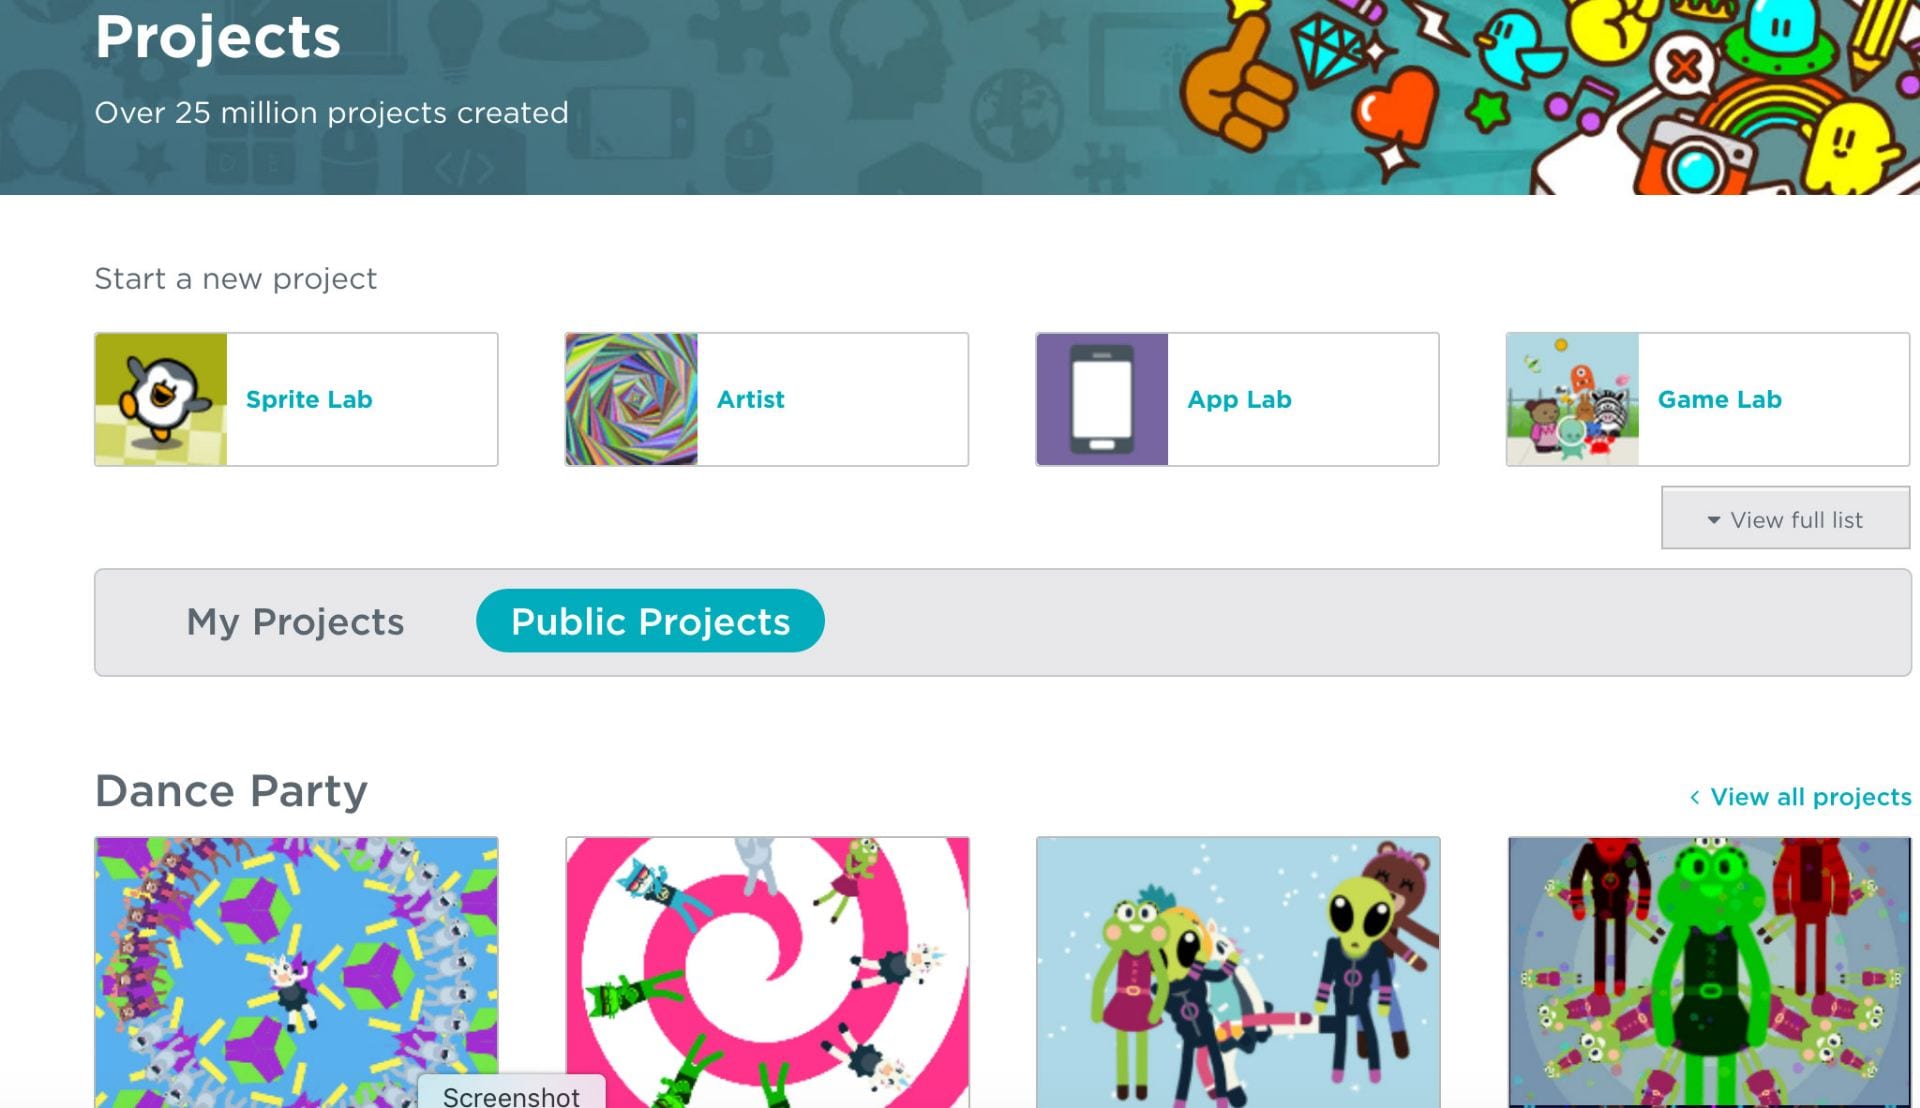Start a new App Lab project

[x=1239, y=399]
